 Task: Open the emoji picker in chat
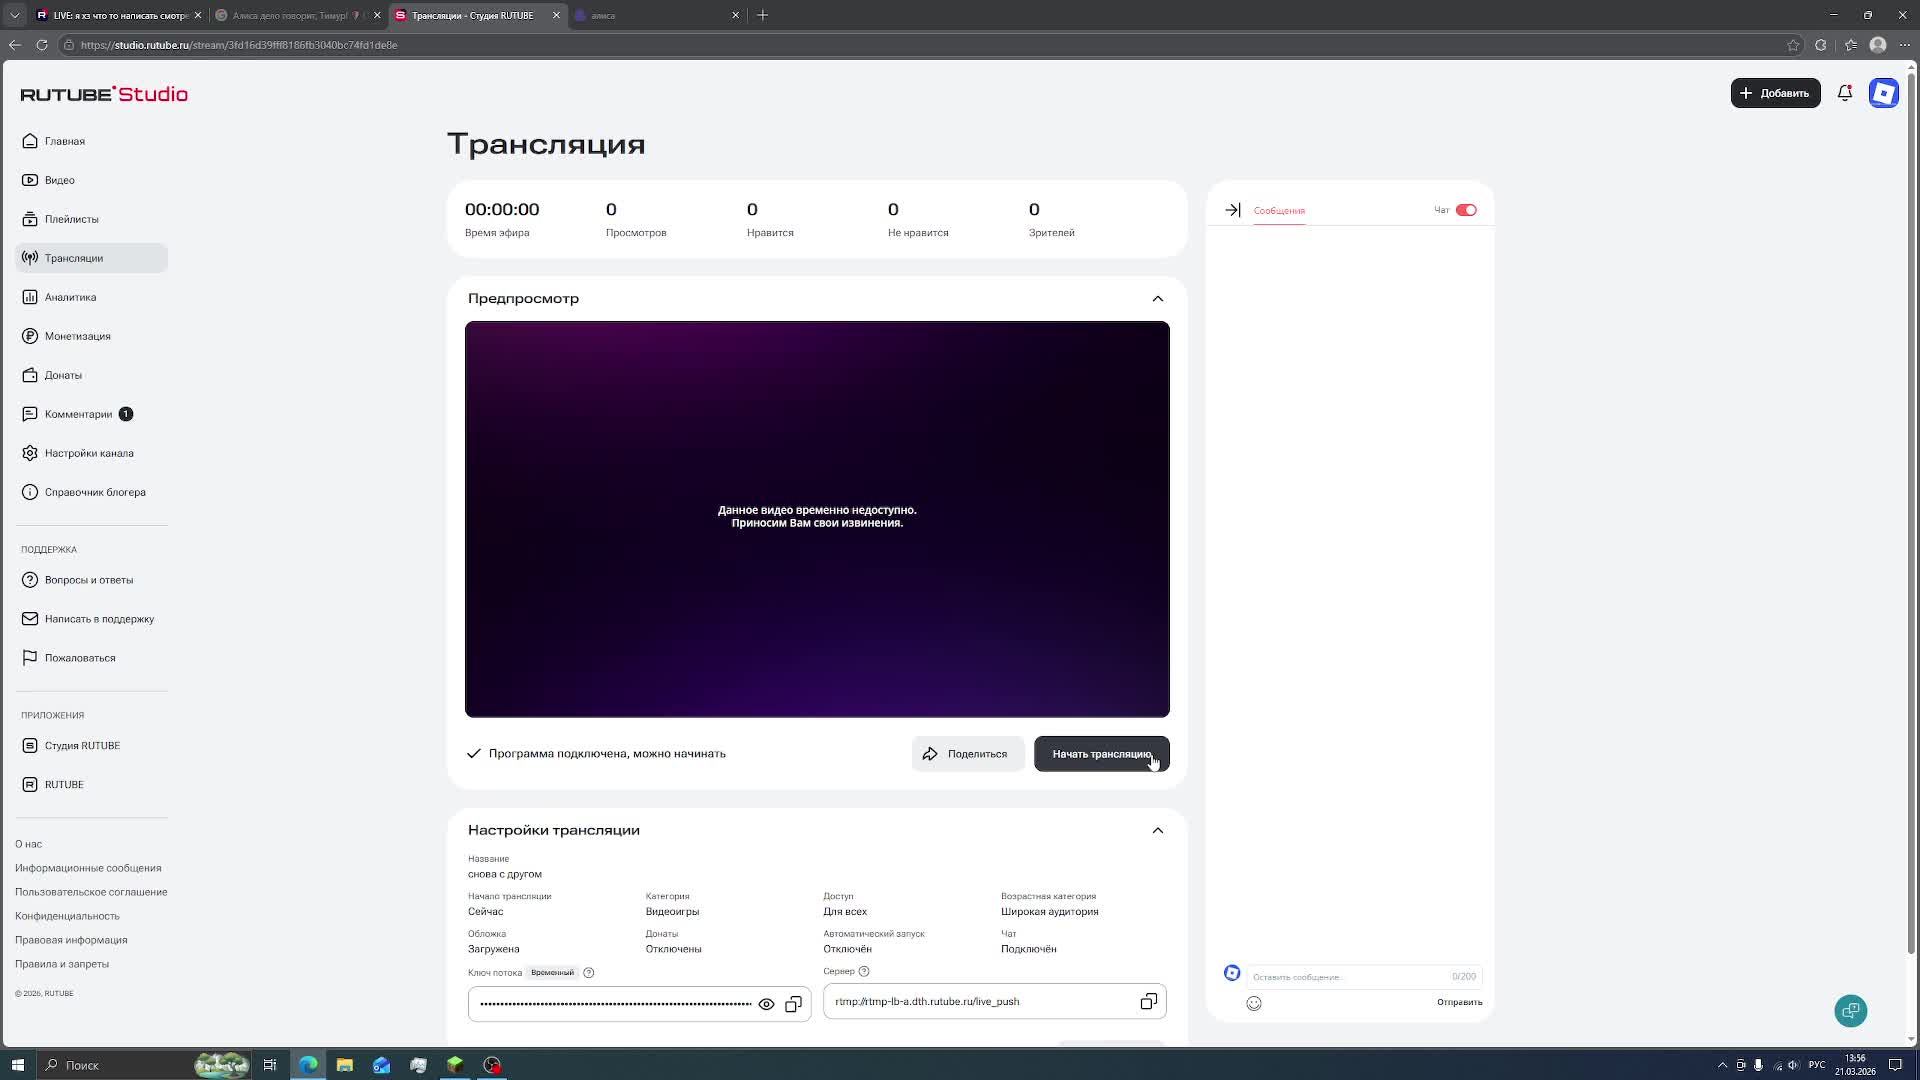[x=1254, y=1003]
